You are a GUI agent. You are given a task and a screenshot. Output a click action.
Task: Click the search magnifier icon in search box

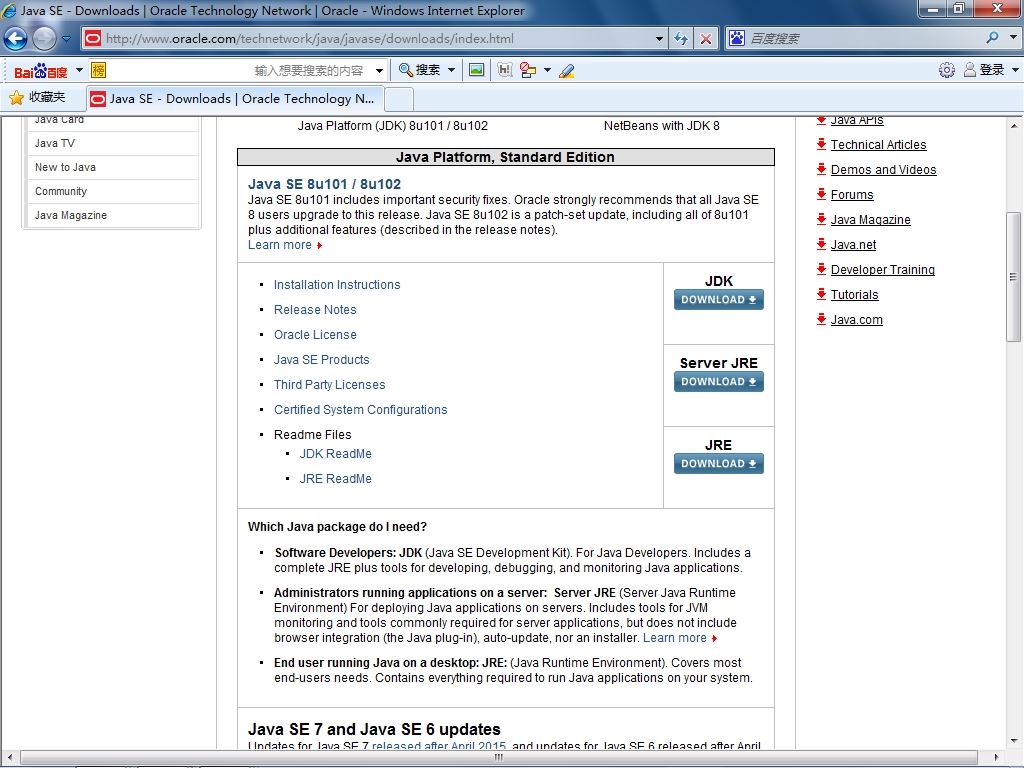click(x=993, y=38)
